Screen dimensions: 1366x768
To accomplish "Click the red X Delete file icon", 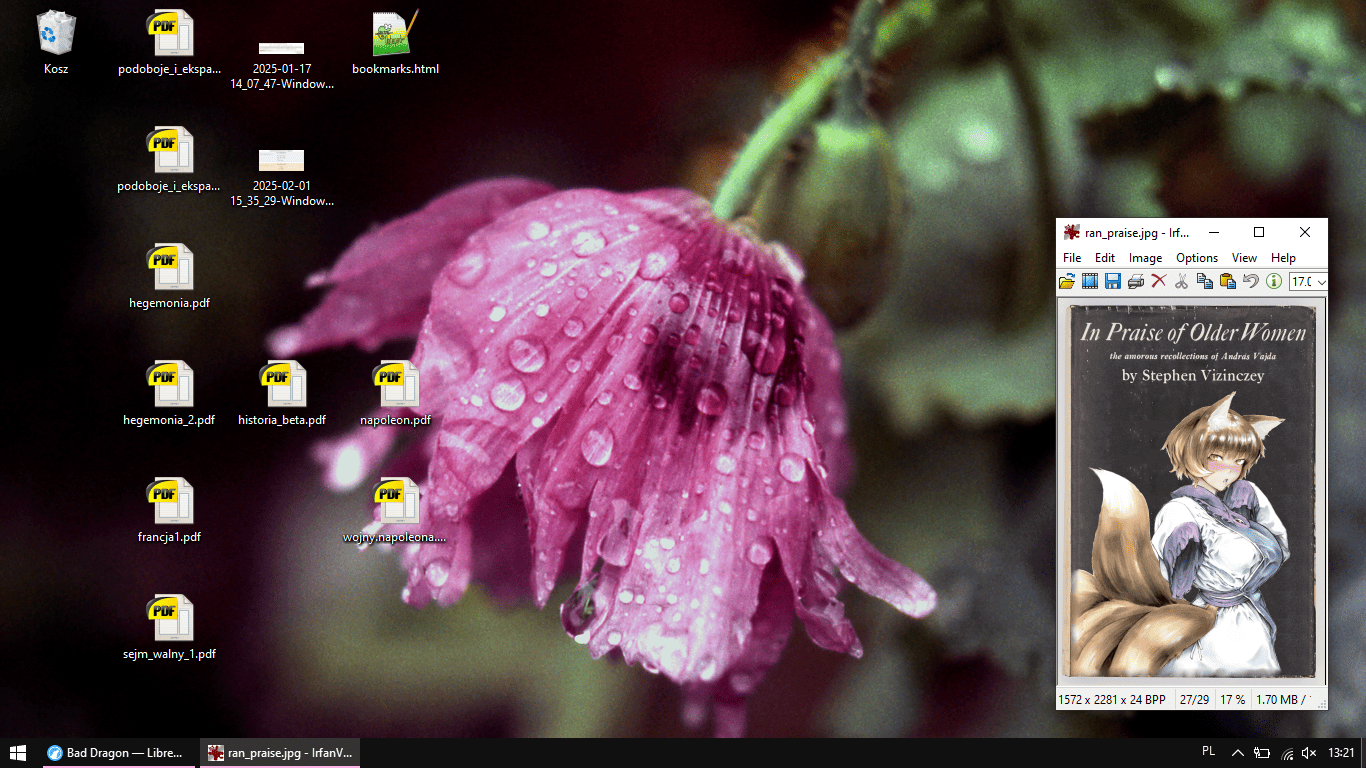I will [x=1159, y=282].
